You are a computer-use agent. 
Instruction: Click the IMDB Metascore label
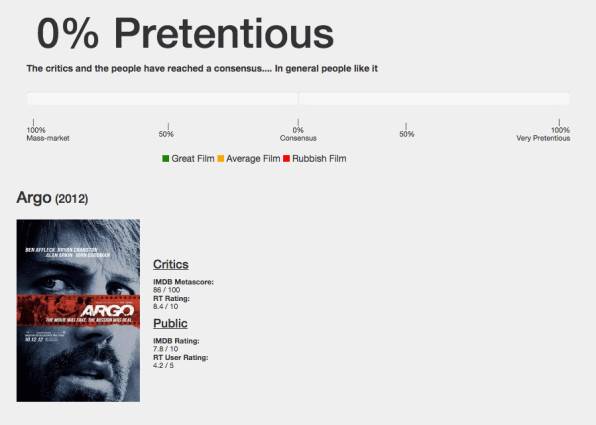(x=184, y=282)
